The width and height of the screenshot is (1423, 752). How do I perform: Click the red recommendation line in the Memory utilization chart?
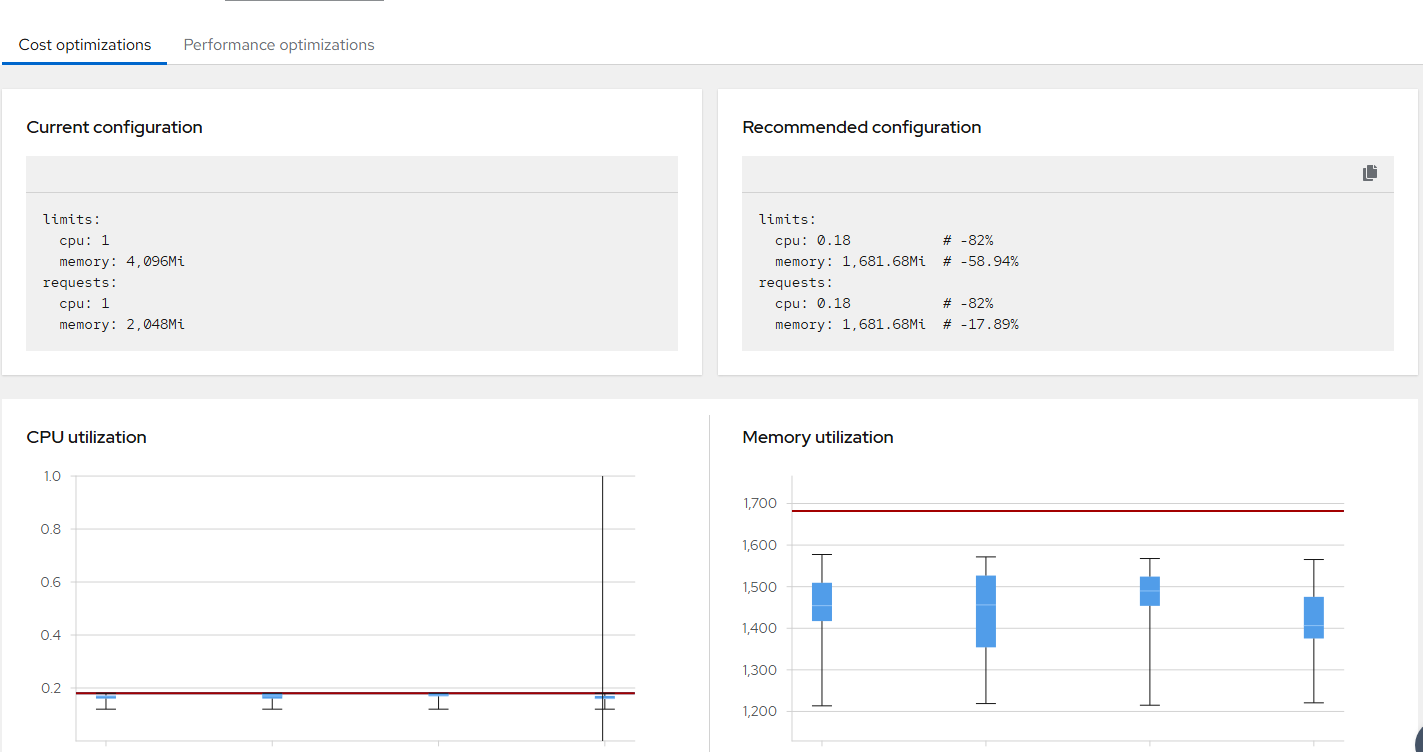pos(1067,511)
